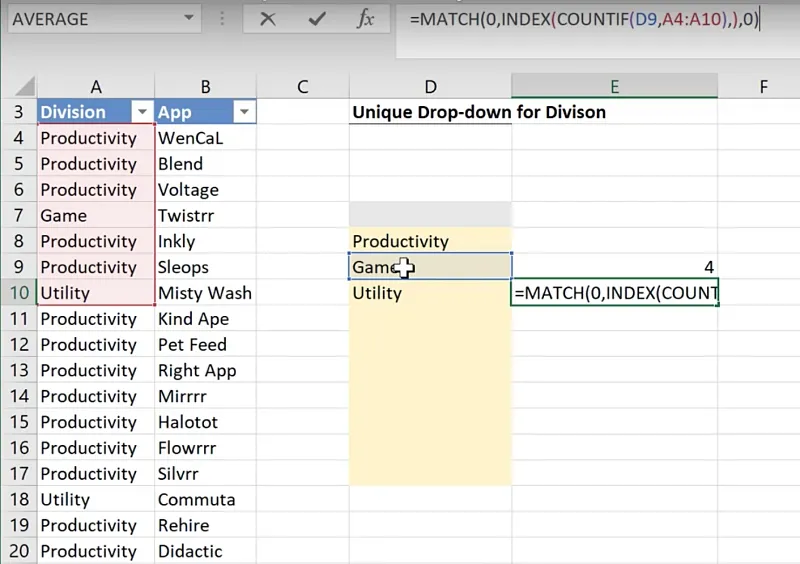Select column F header

click(x=762, y=87)
